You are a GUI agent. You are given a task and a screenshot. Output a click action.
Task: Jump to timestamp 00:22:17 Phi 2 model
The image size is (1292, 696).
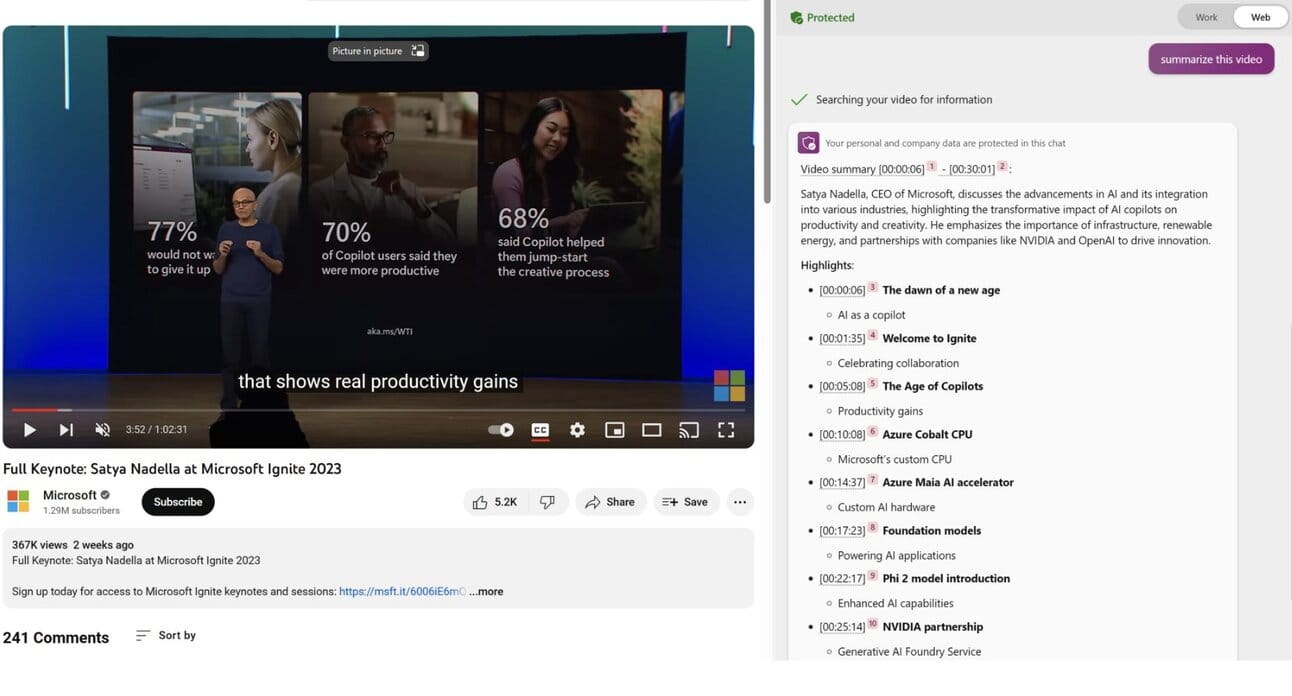pyautogui.click(x=842, y=578)
